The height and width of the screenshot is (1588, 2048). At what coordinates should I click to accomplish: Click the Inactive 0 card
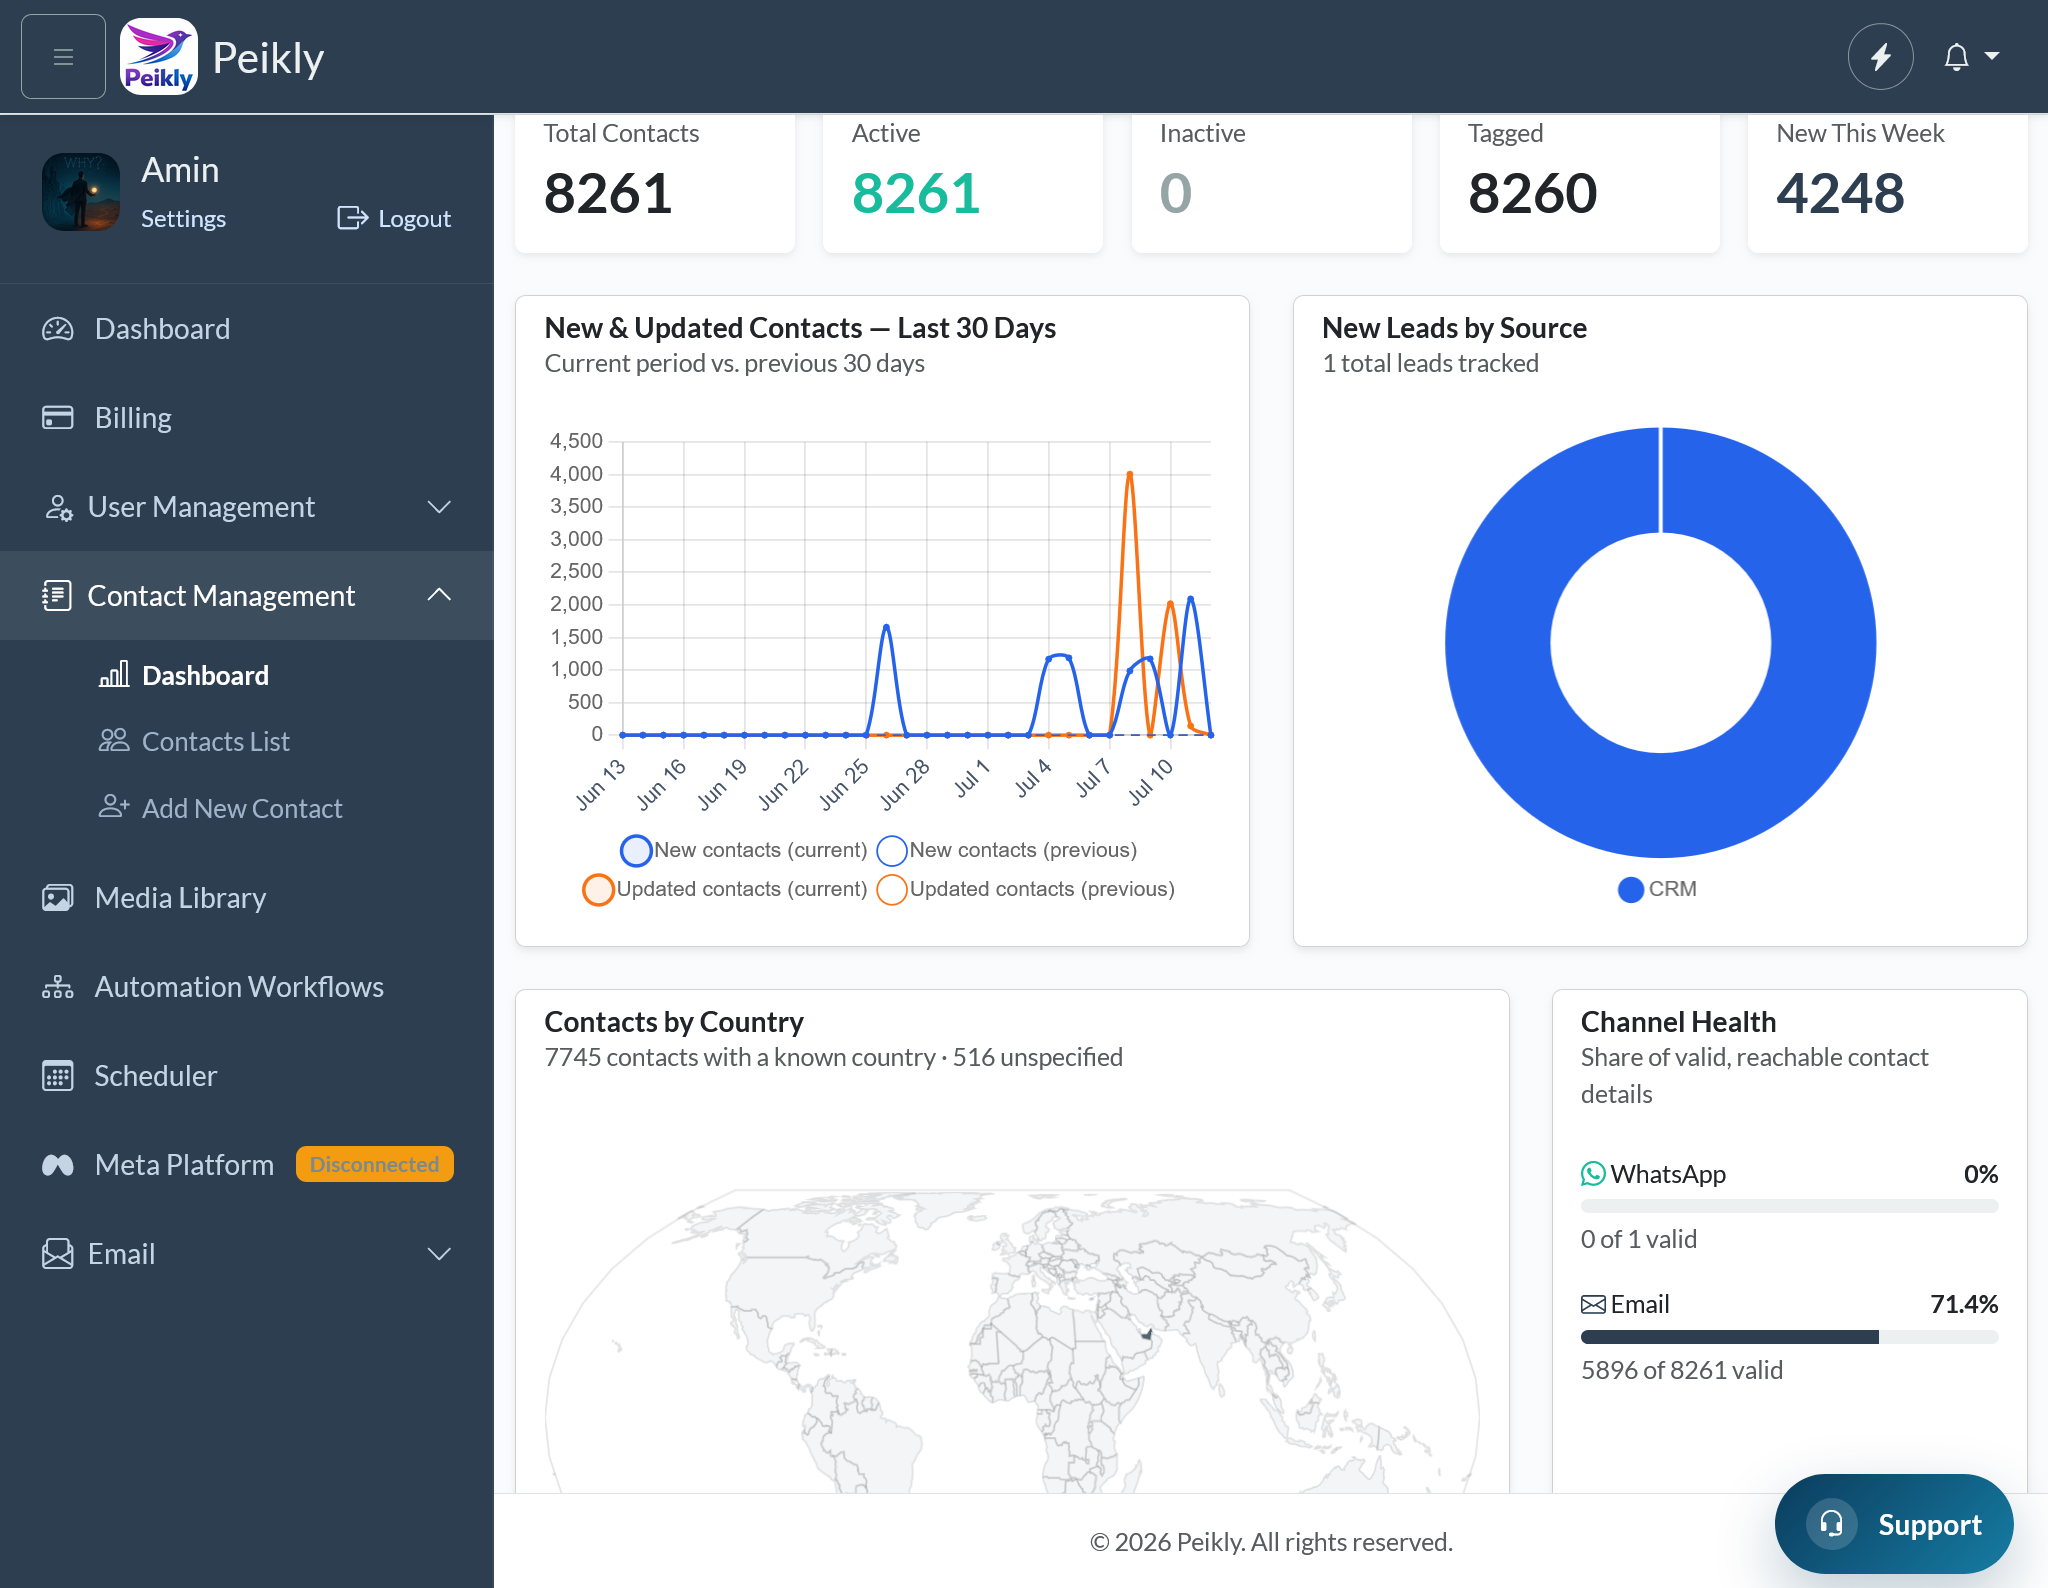[x=1271, y=183]
